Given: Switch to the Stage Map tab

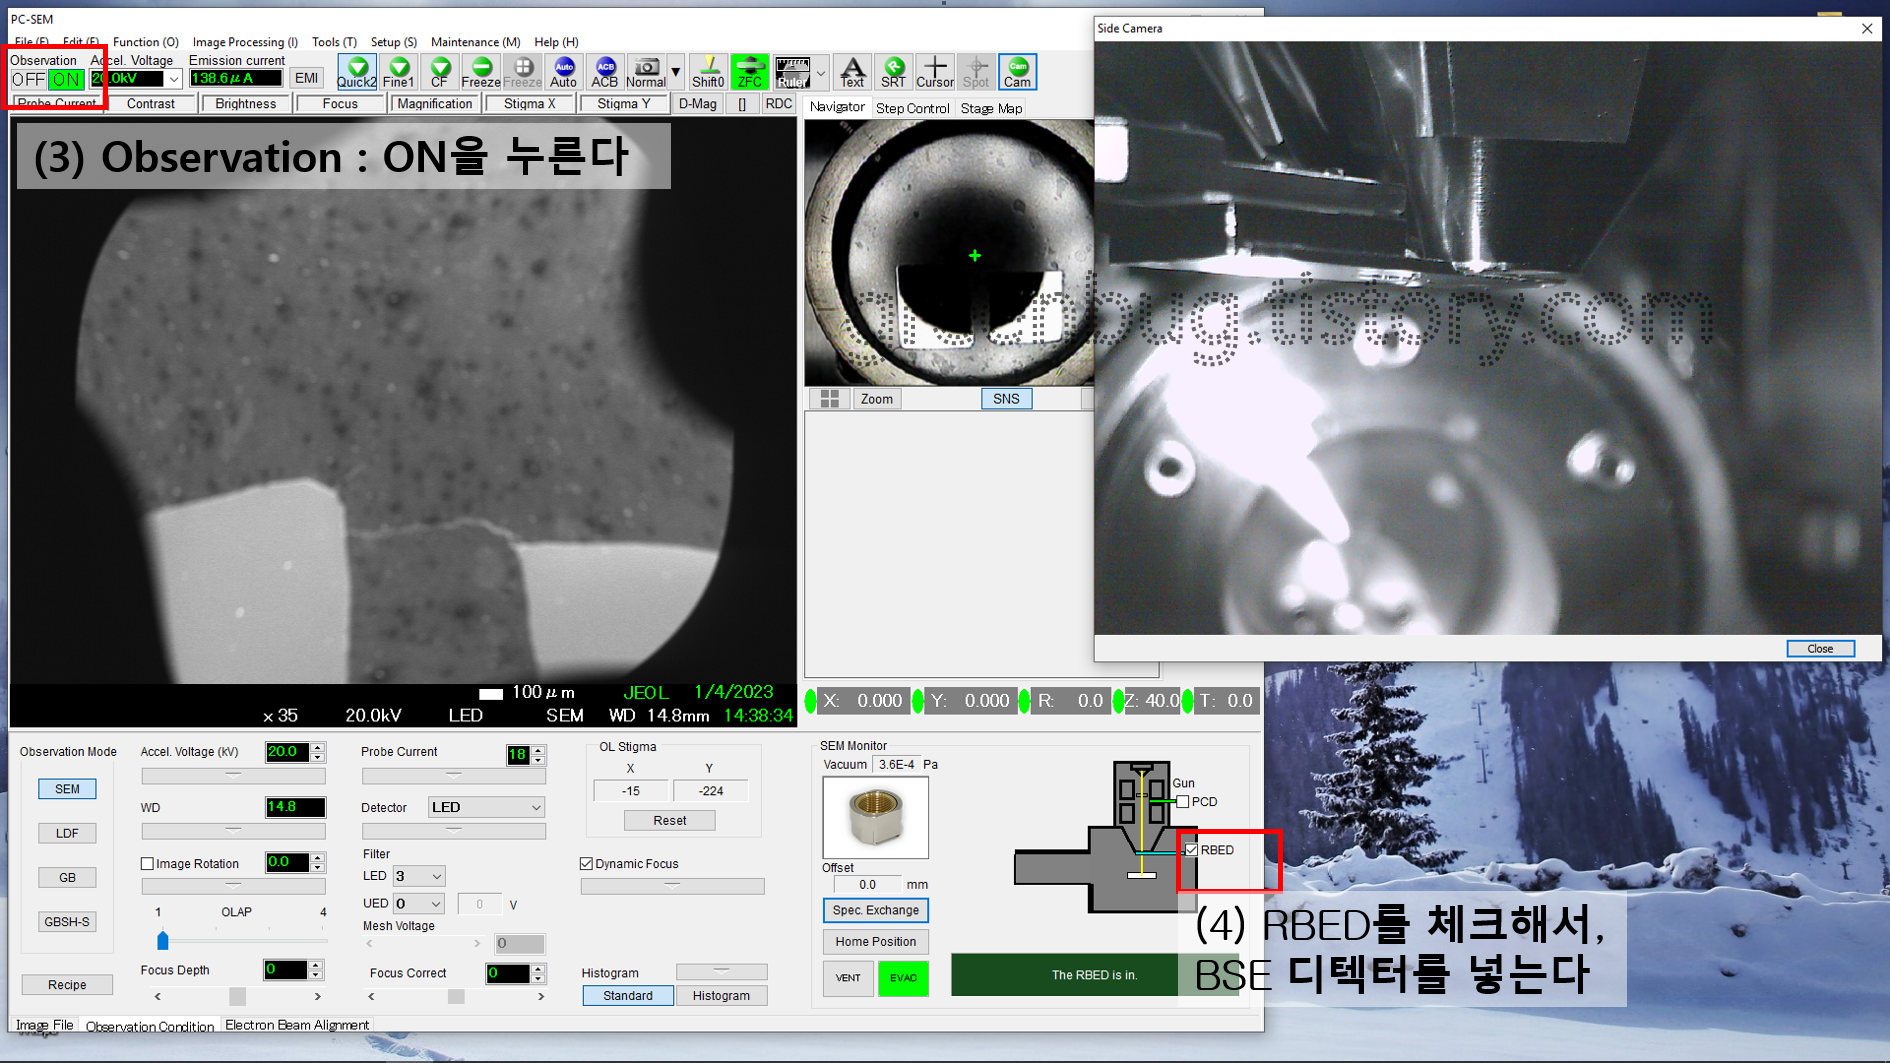Looking at the screenshot, I should click(x=991, y=108).
